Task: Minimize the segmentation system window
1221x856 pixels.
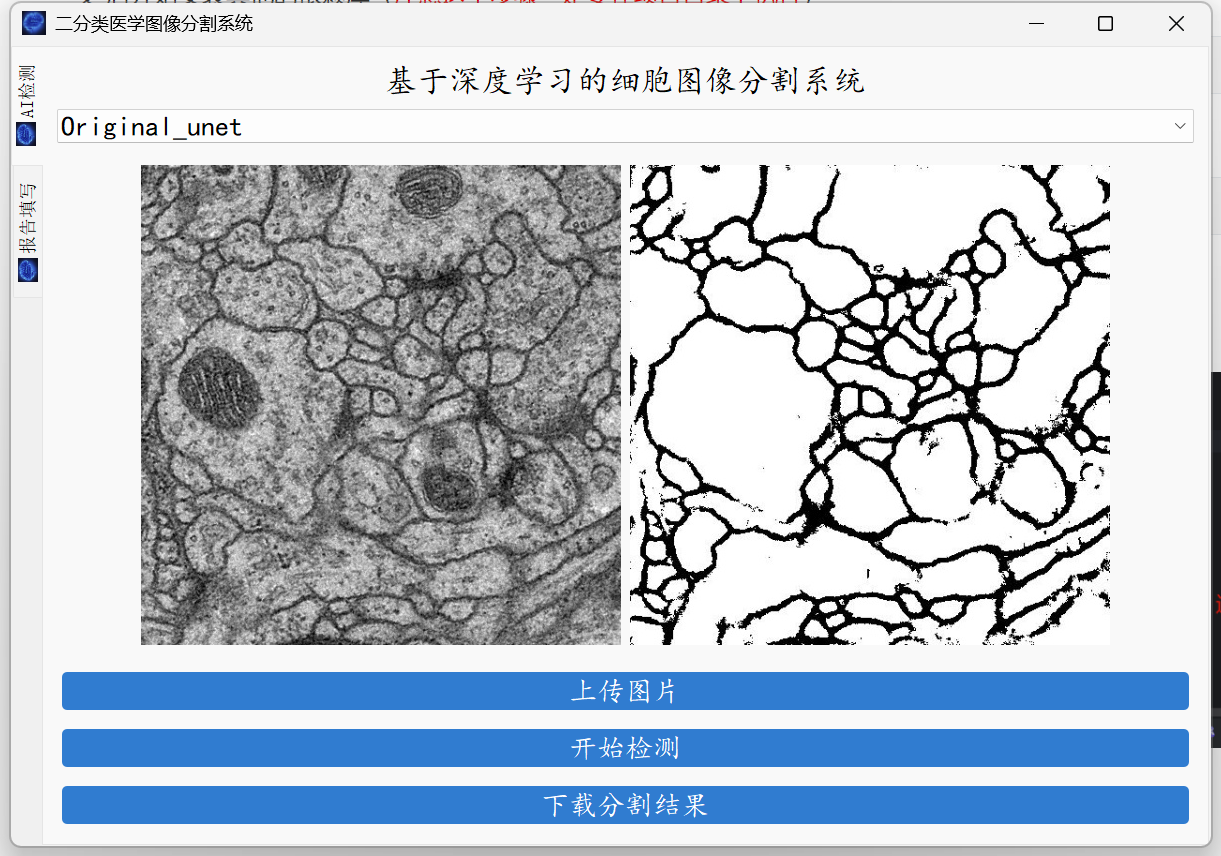Action: click(1037, 23)
